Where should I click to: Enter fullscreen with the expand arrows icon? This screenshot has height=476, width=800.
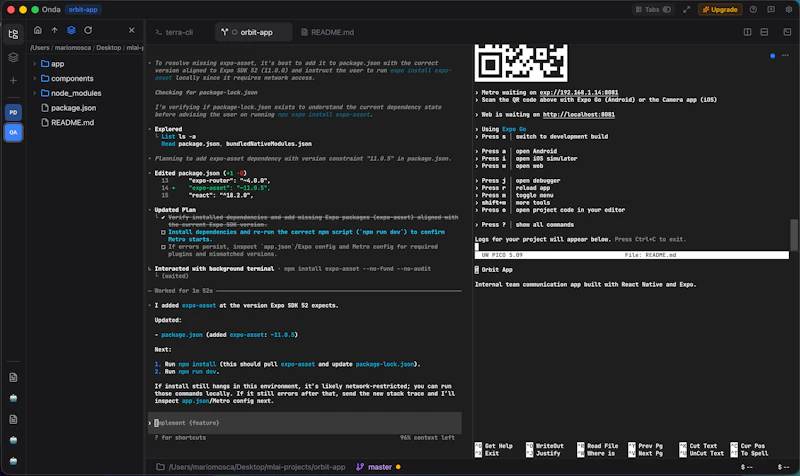(687, 9)
